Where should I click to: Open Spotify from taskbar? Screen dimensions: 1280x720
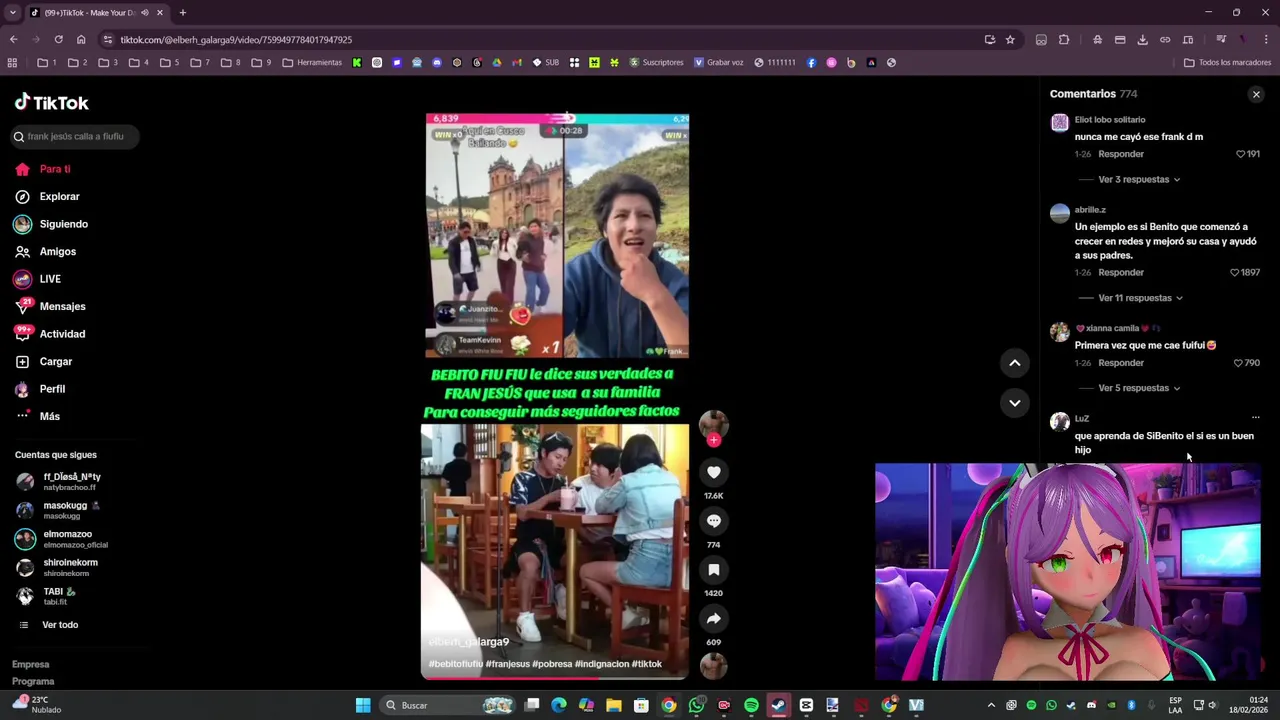click(x=751, y=705)
